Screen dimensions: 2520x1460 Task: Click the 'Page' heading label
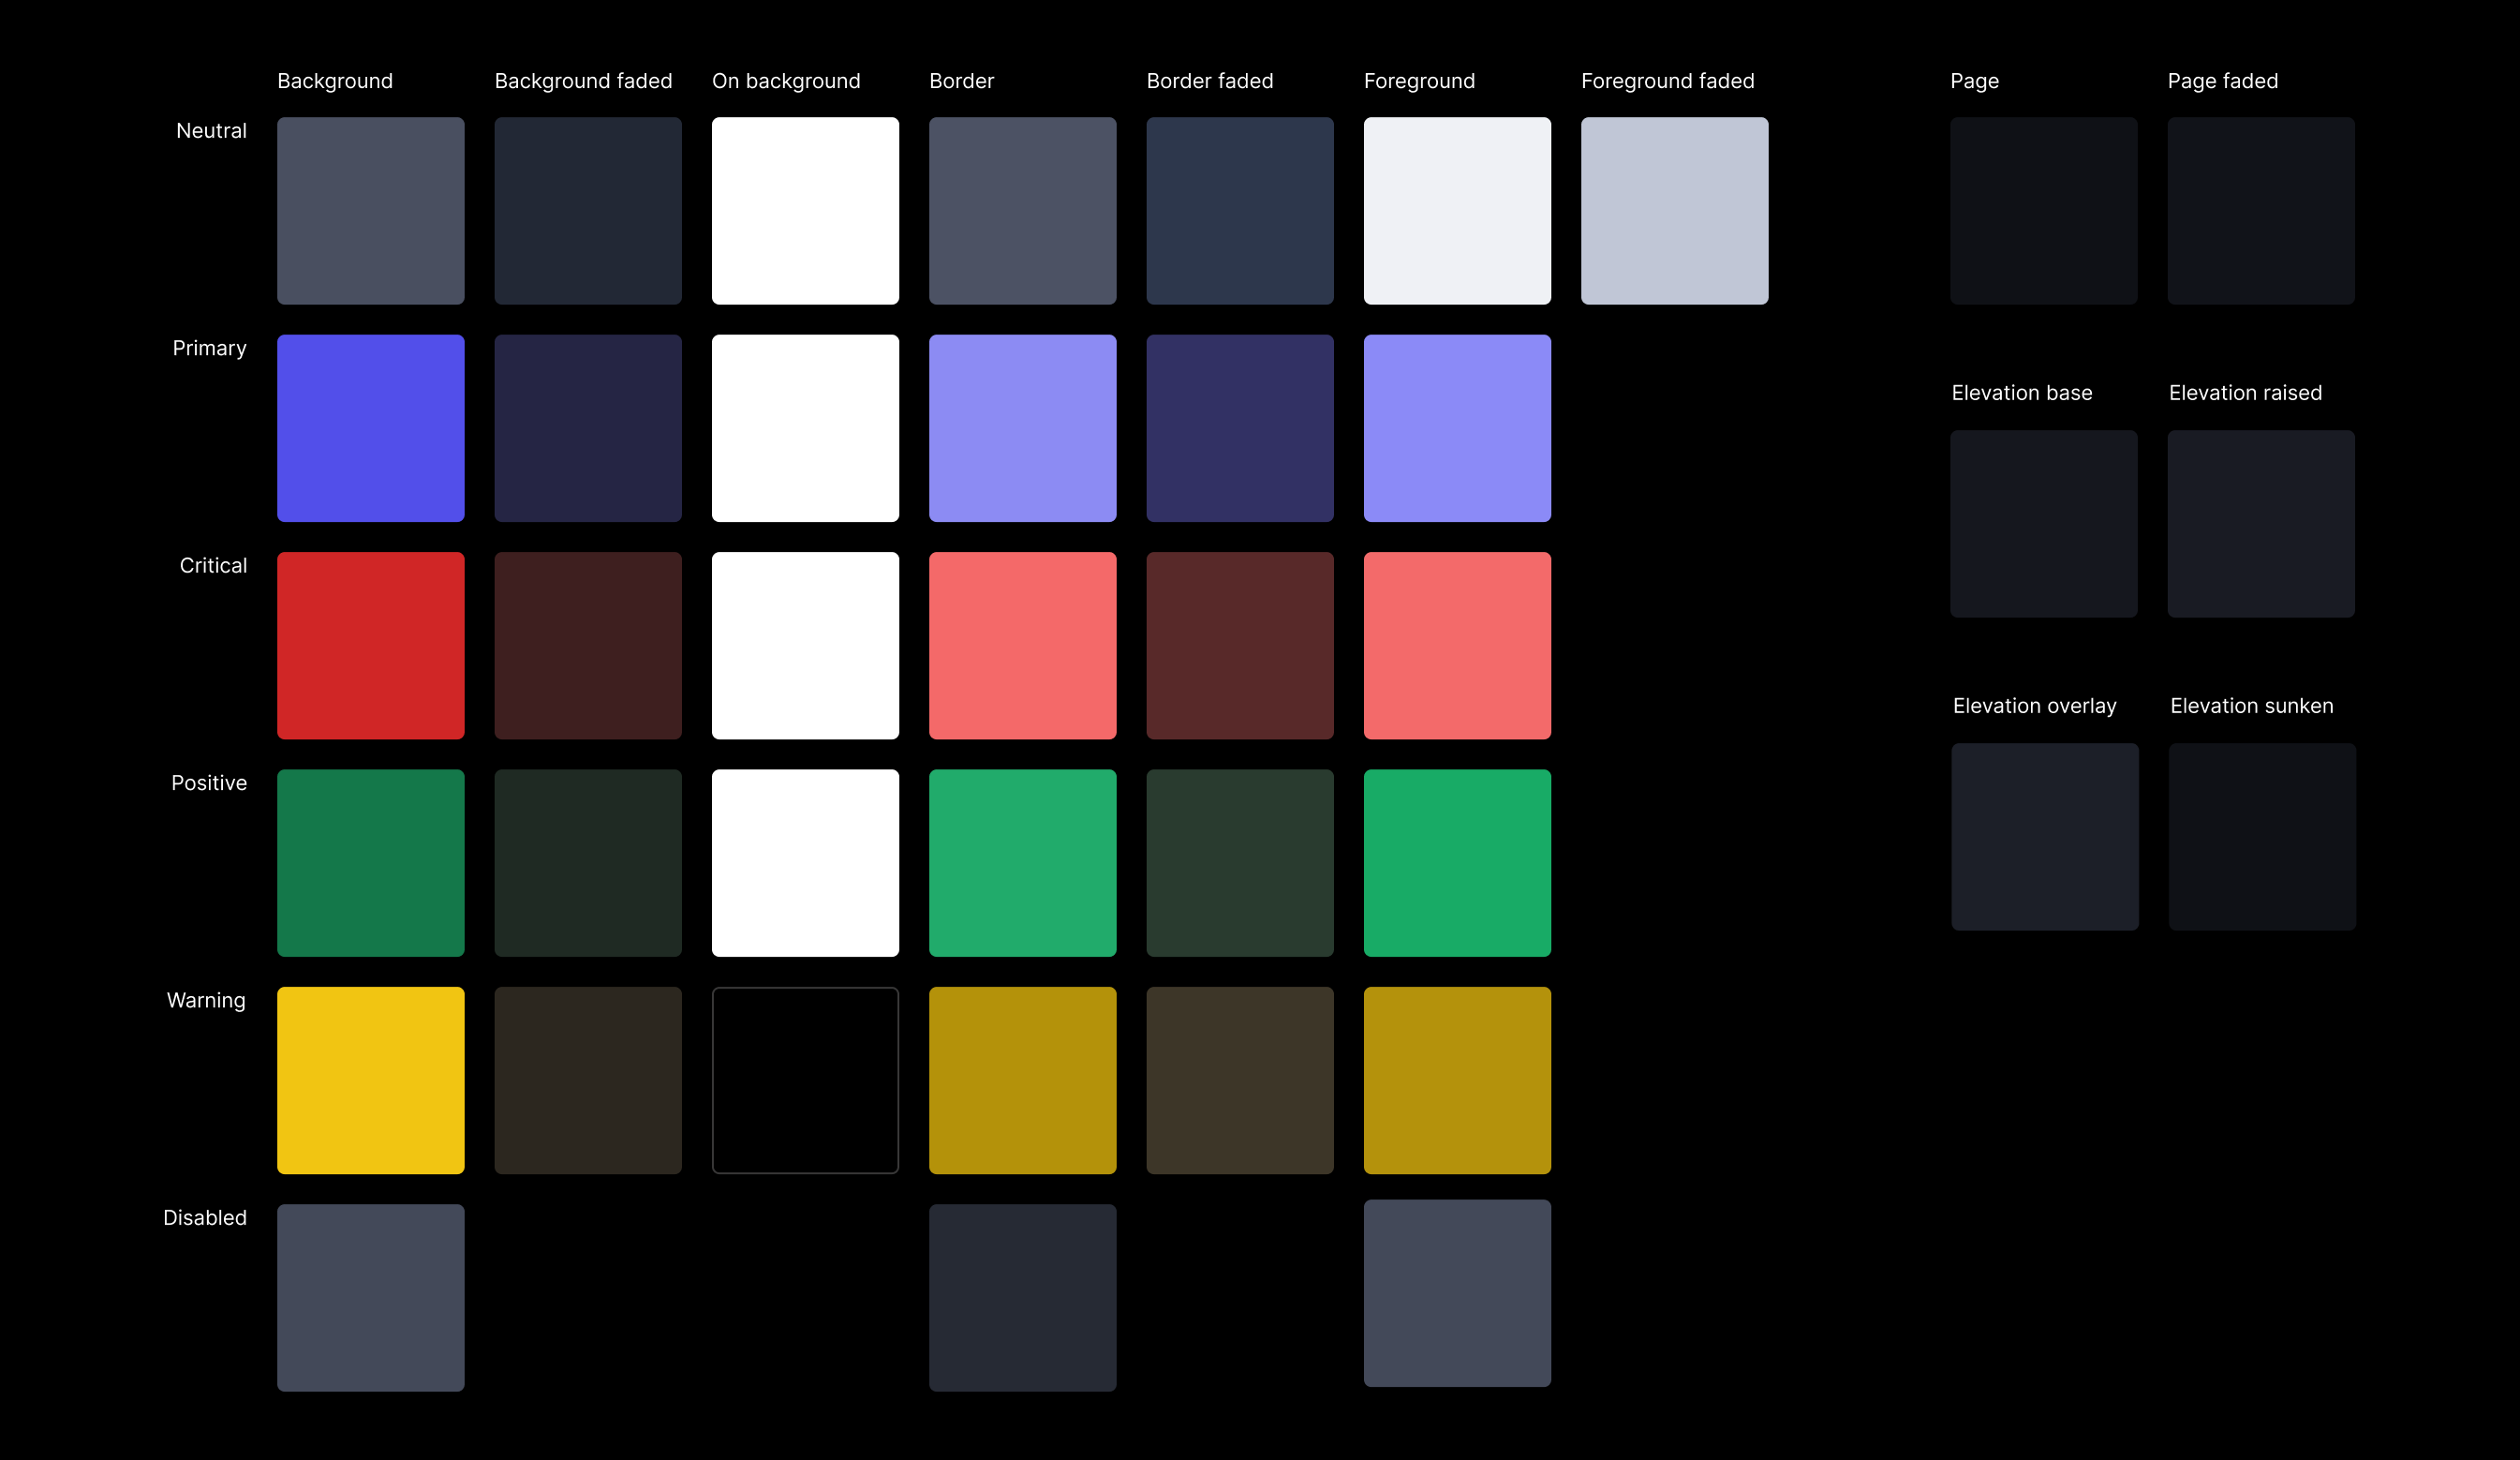click(x=1974, y=81)
